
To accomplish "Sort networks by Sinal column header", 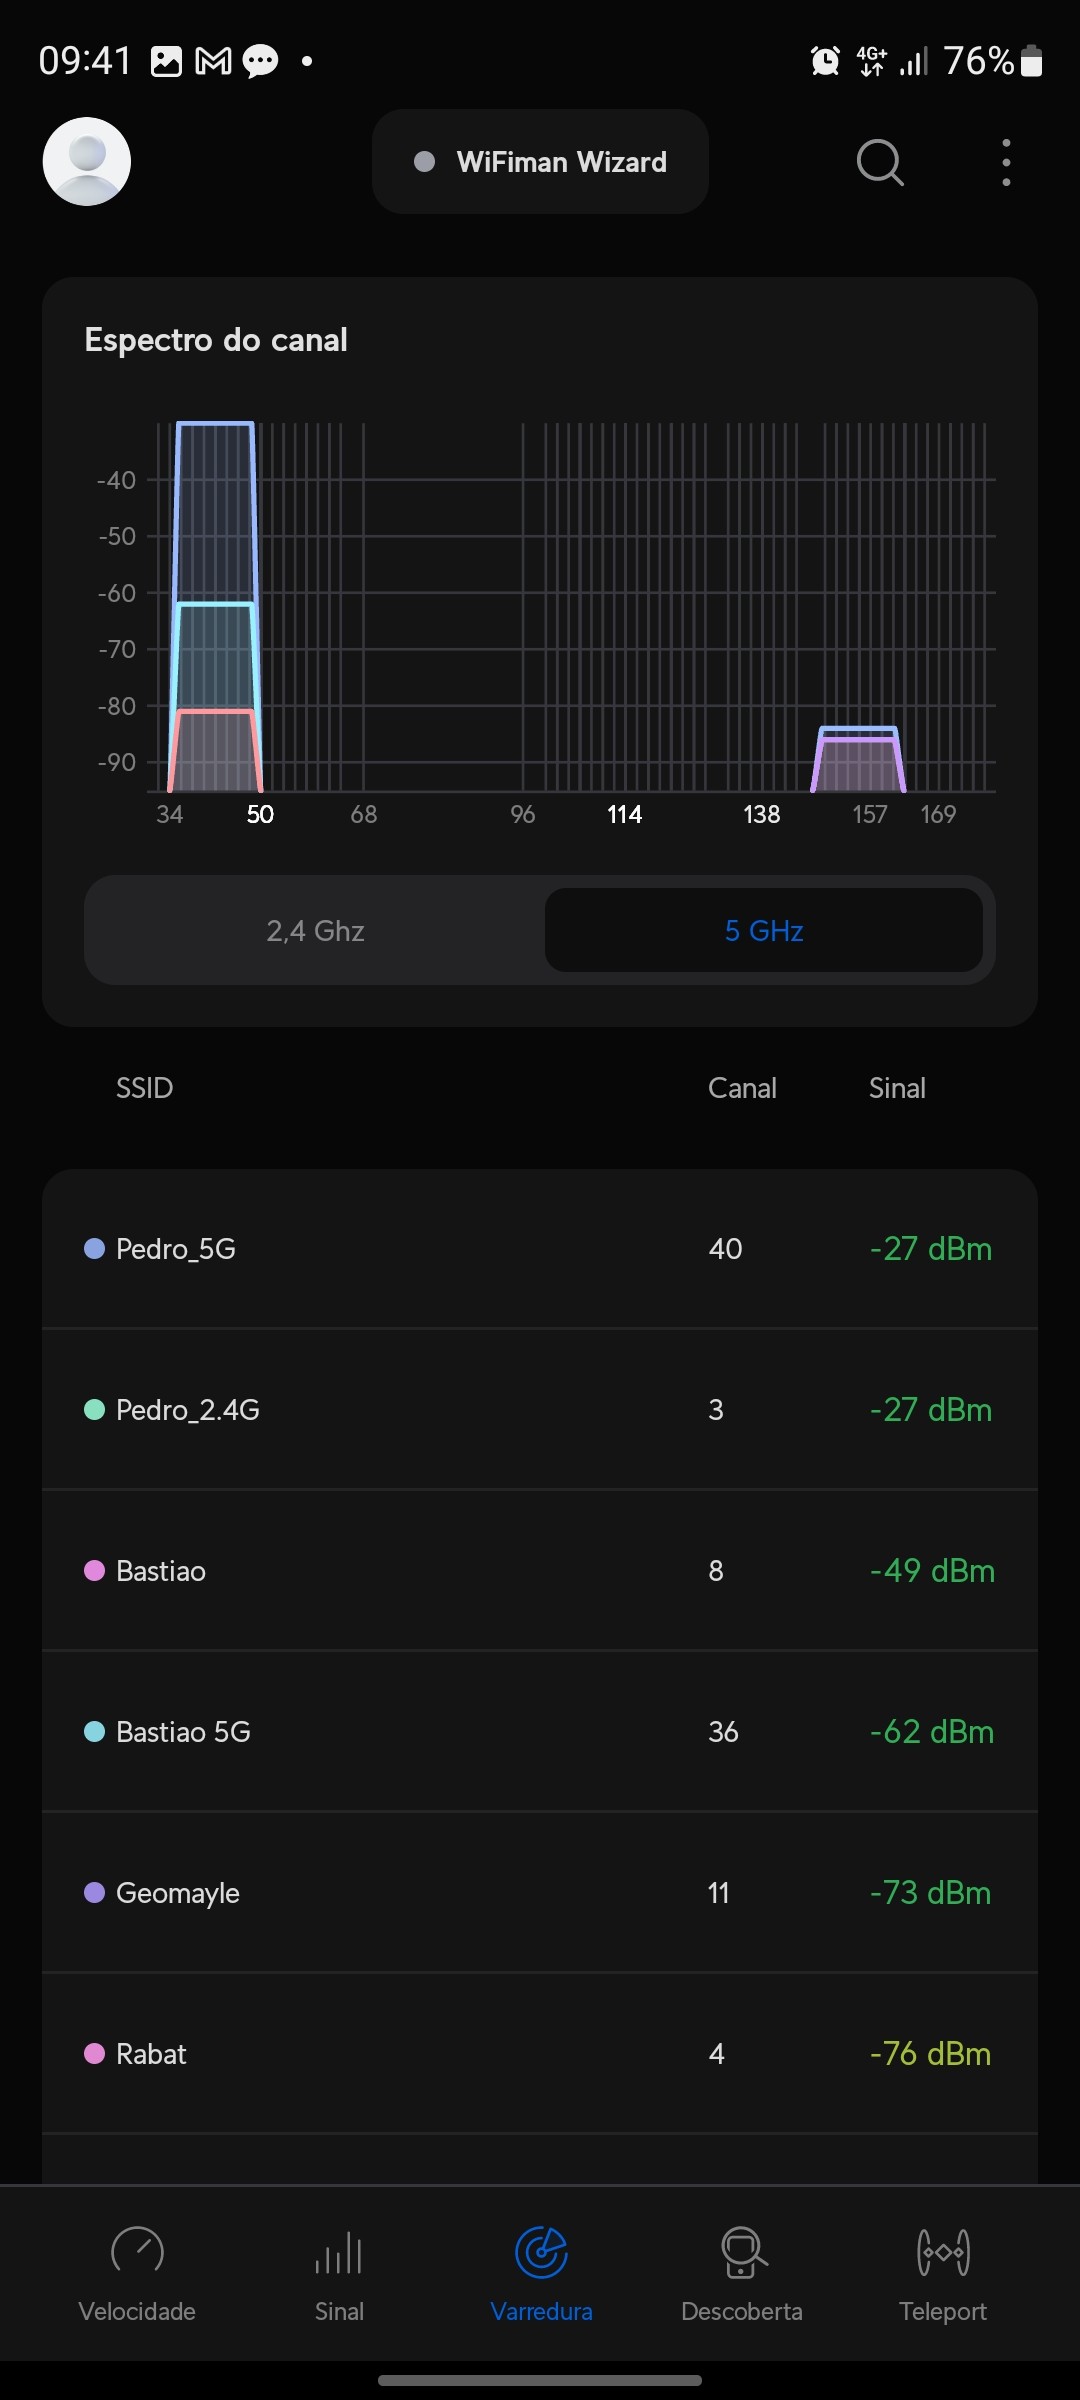I will click(897, 1088).
